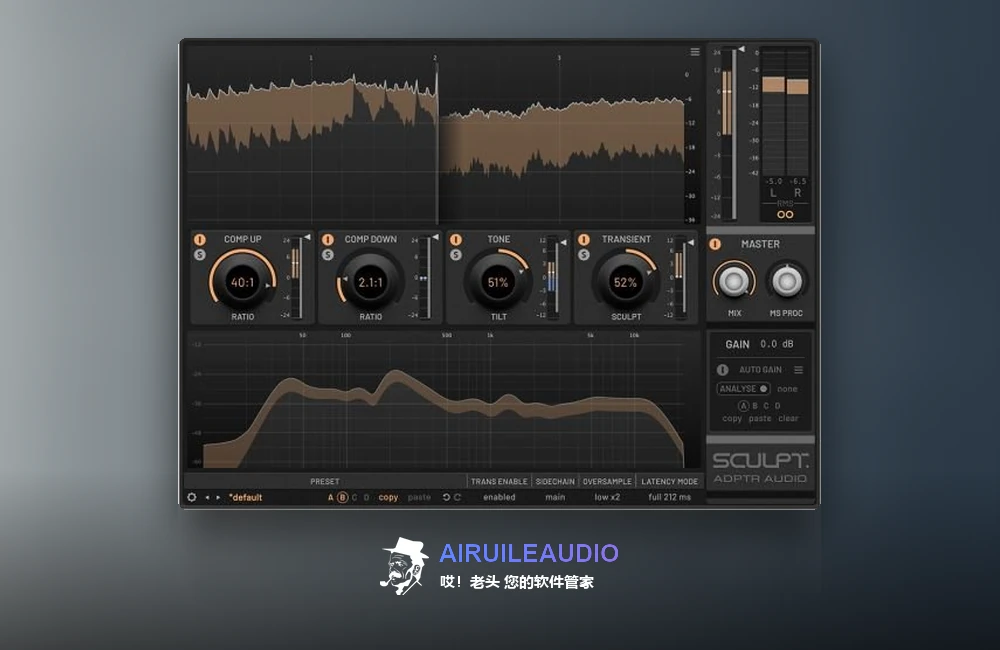1000x650 pixels.
Task: Click the 'none' label beside Analyse
Action: pyautogui.click(x=787, y=388)
